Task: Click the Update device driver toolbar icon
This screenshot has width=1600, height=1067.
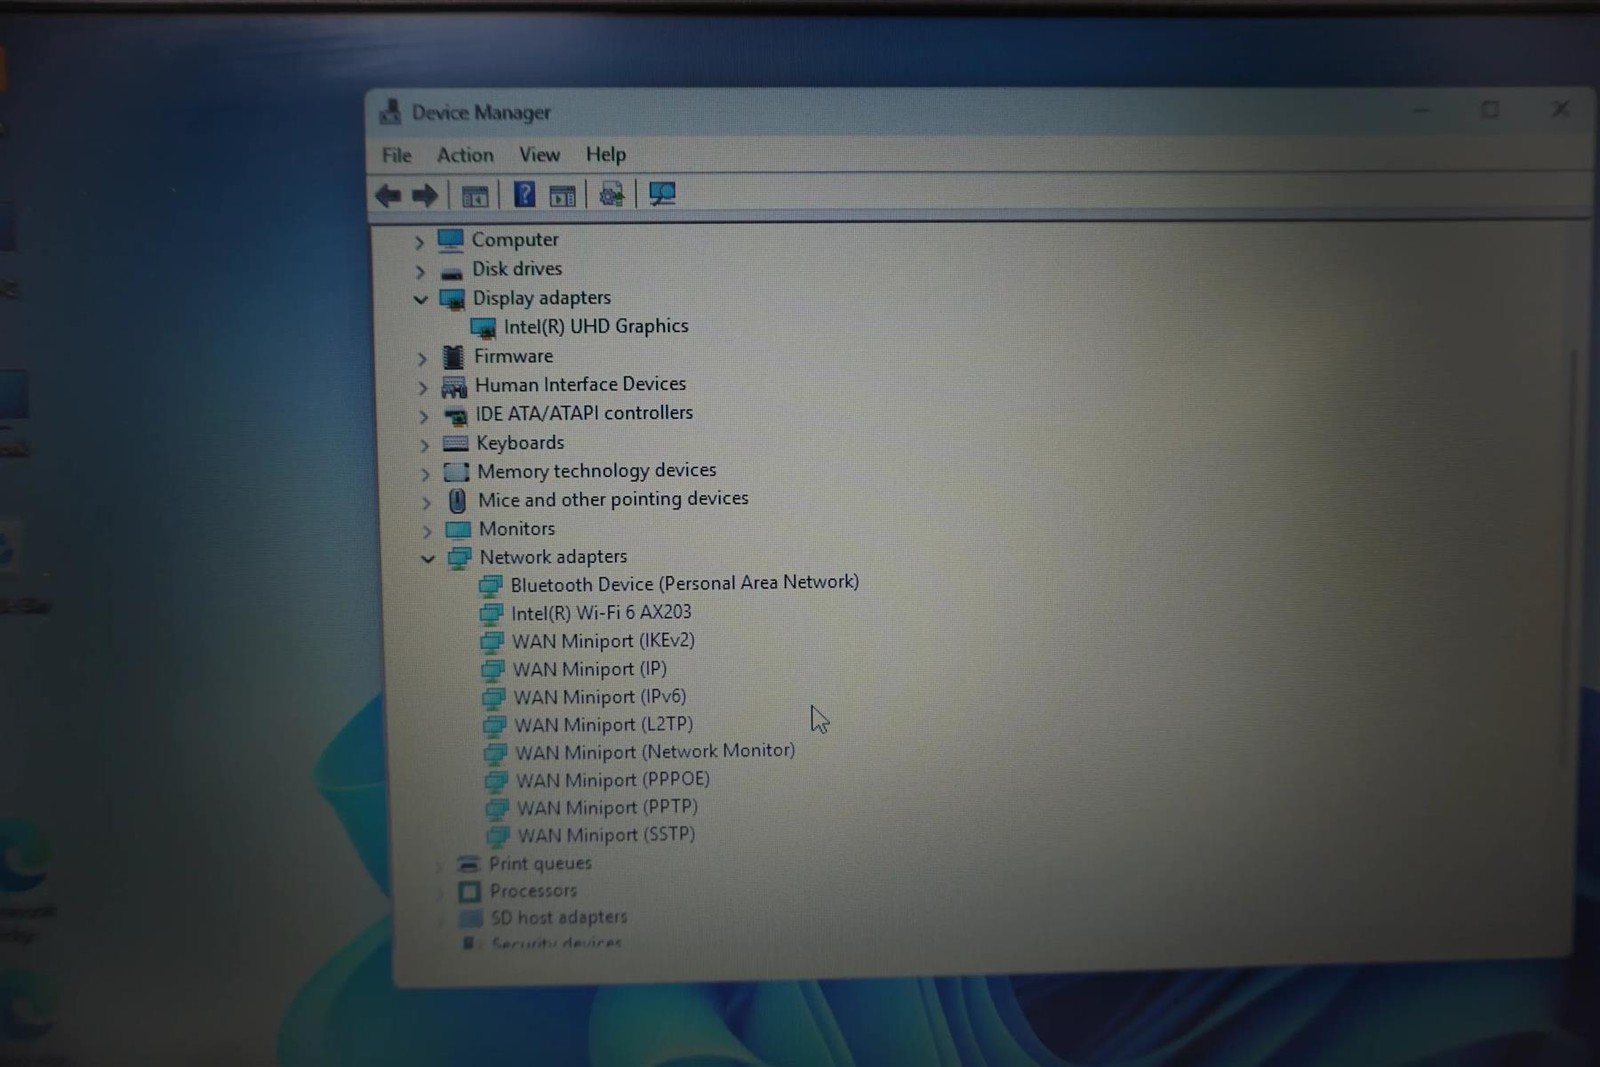Action: click(611, 194)
